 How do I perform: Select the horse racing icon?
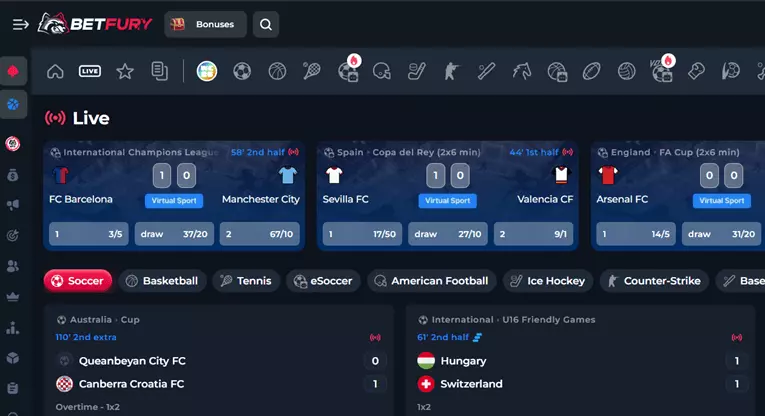click(522, 71)
